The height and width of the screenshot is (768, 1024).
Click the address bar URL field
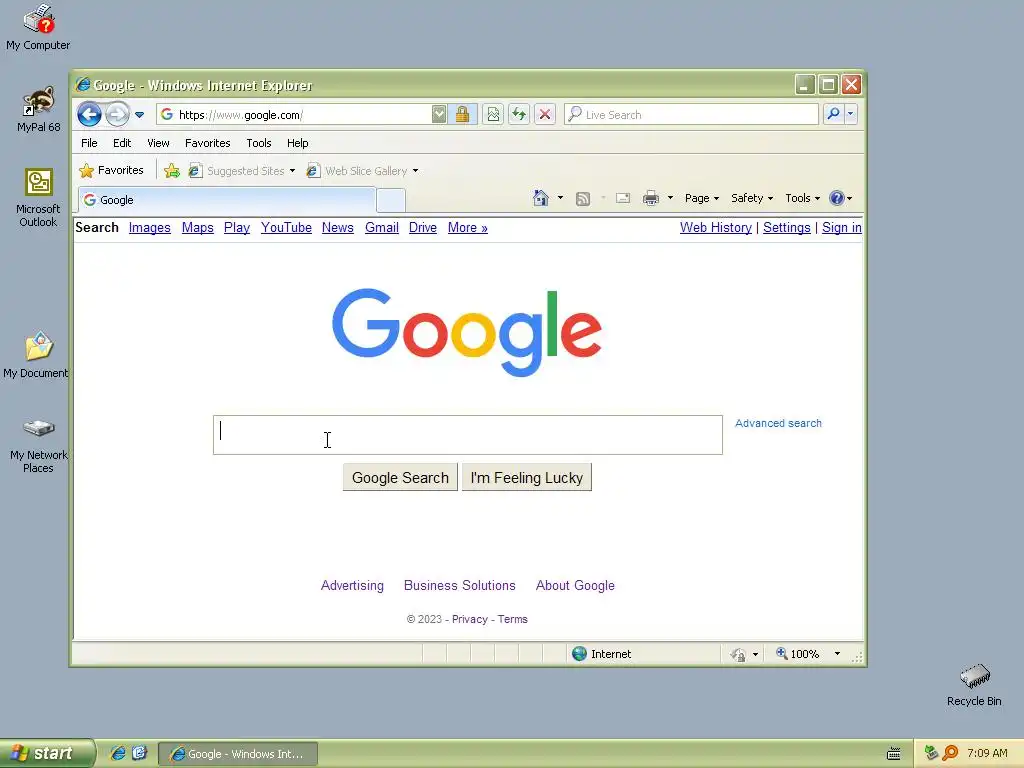coord(294,115)
